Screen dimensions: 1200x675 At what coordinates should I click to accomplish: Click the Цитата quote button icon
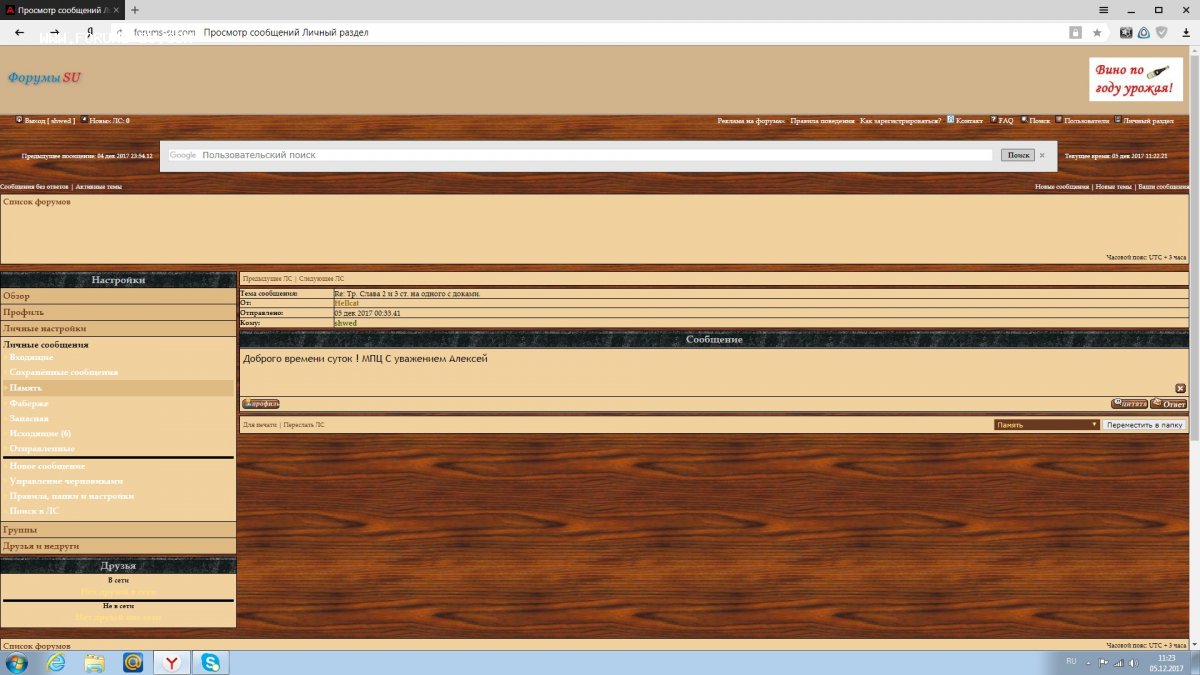[1129, 404]
